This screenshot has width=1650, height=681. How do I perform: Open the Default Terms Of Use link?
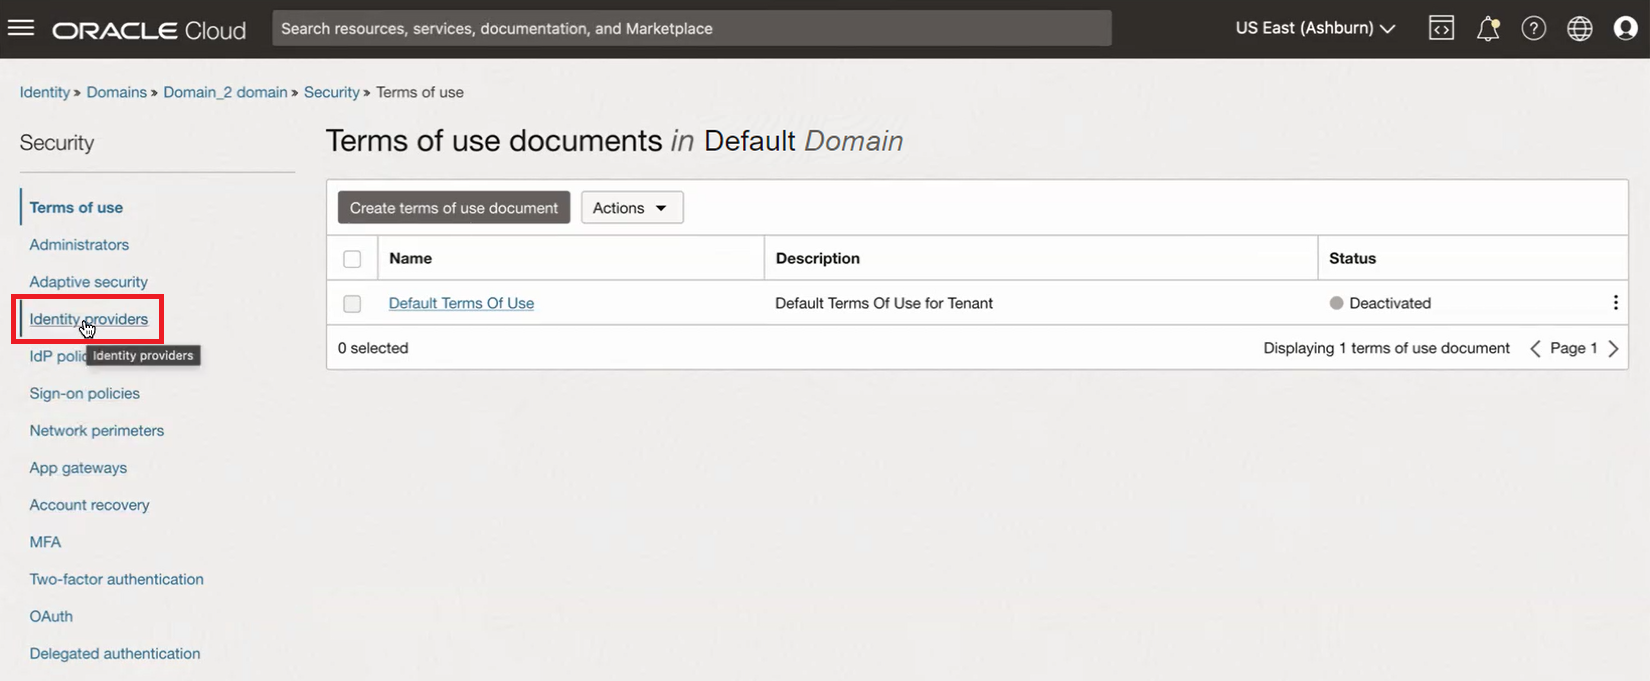point(461,303)
